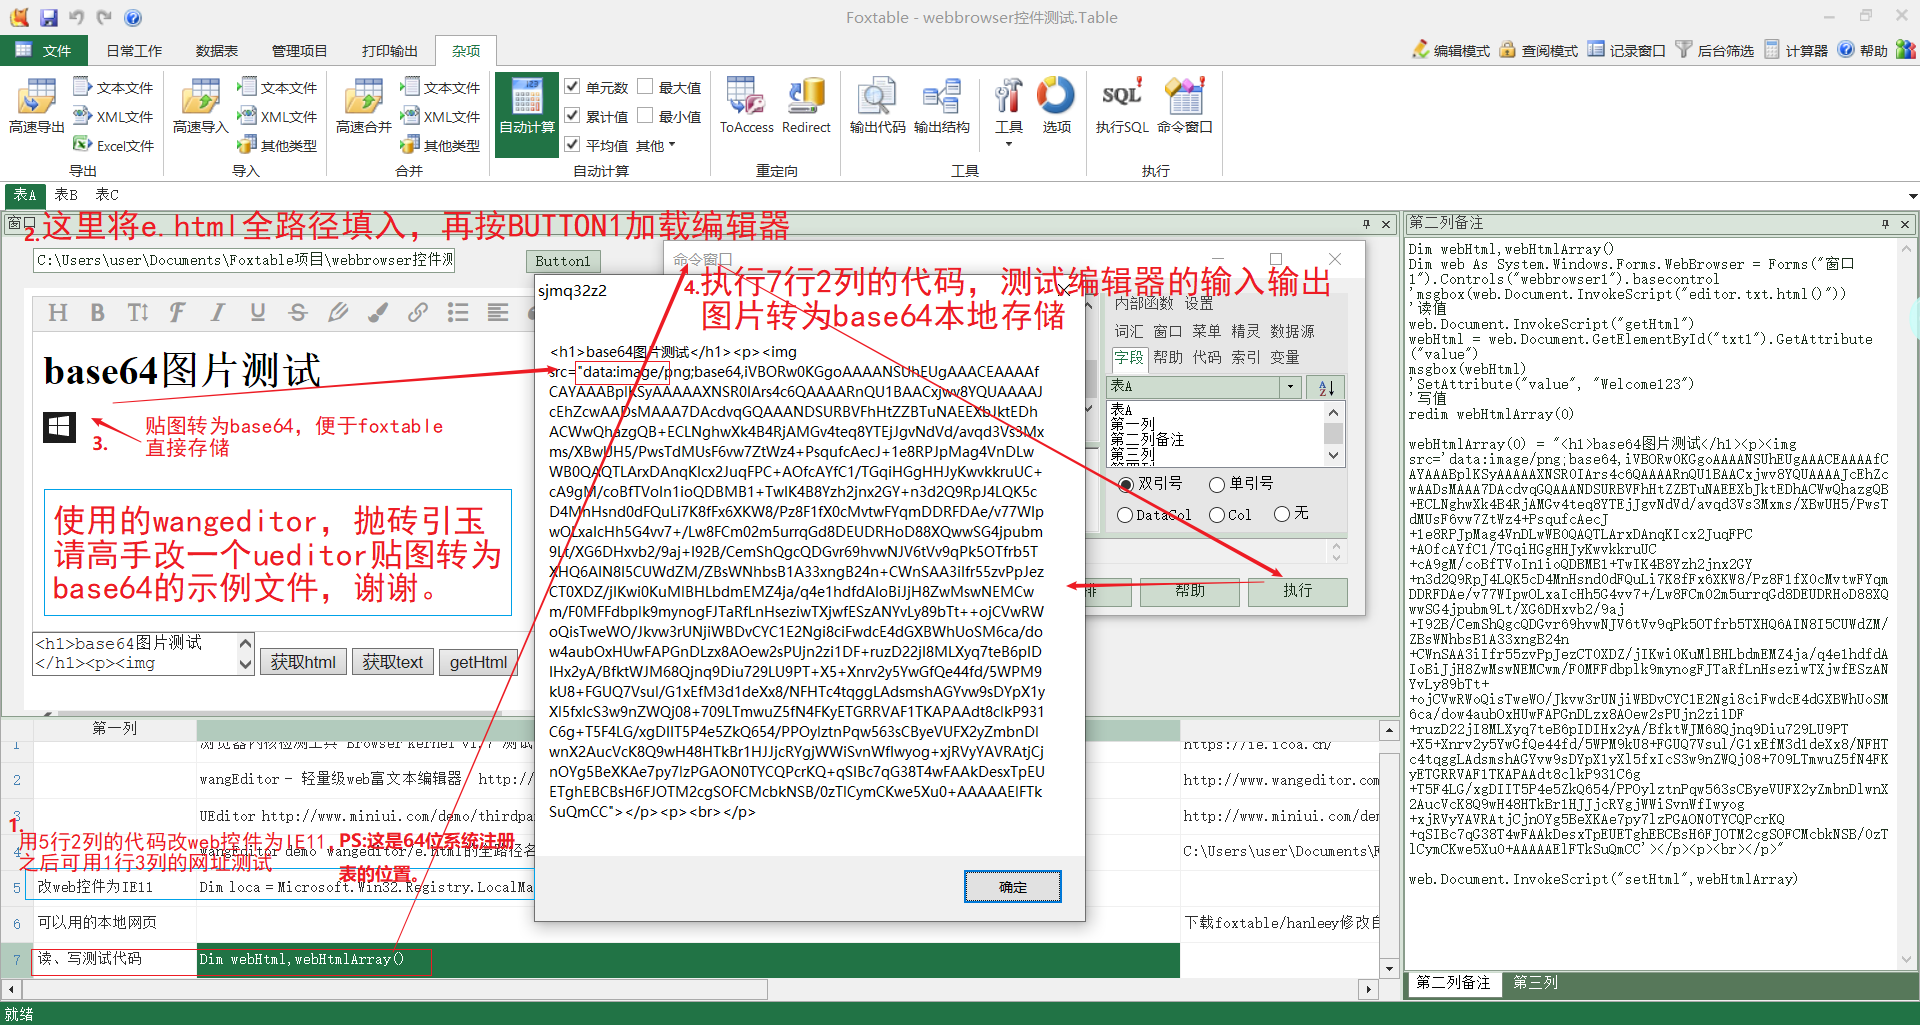Switch to the 数据表 ribbon tab
Screen dimensions: 1920x1025
[217, 51]
